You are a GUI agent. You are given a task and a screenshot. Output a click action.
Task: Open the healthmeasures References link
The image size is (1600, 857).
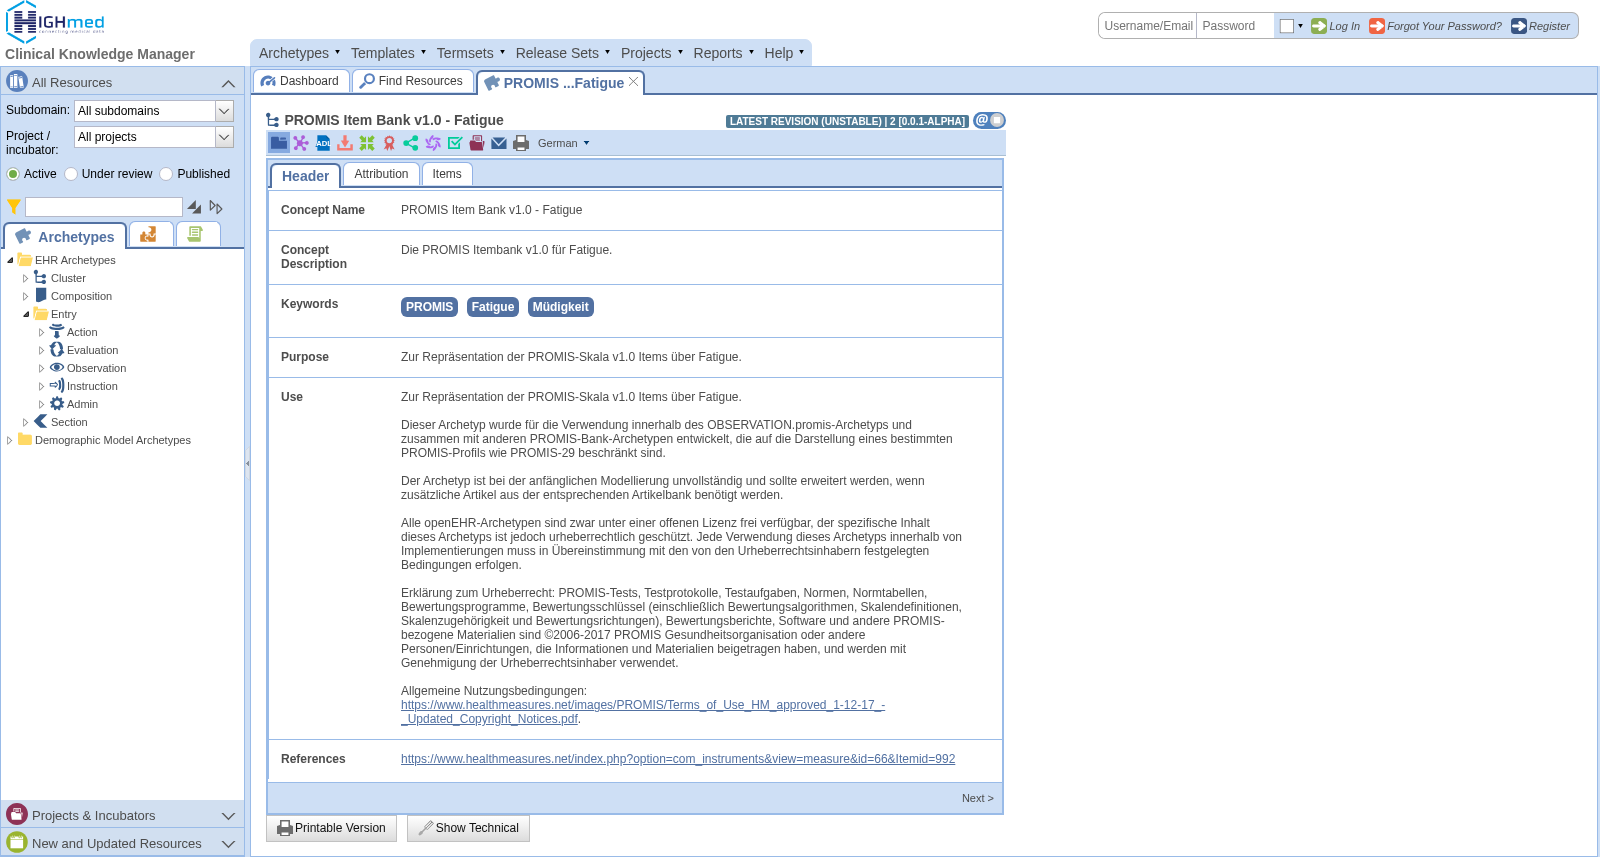pos(678,759)
